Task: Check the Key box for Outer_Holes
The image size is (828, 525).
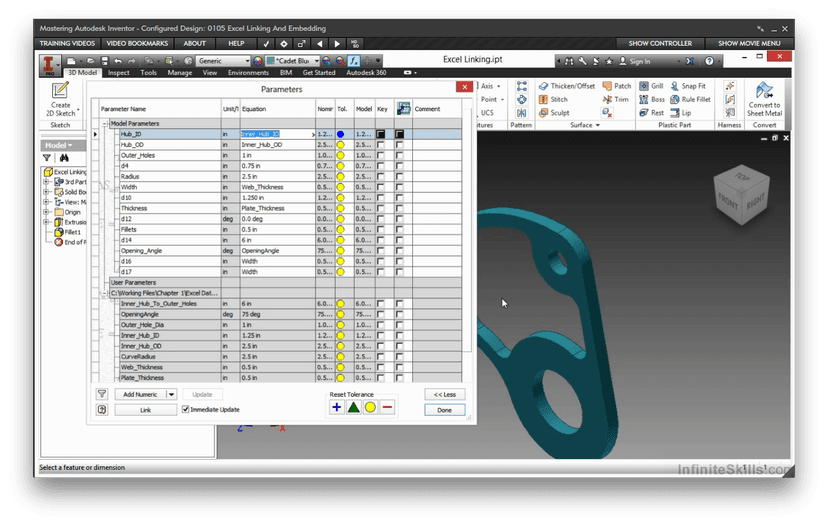Action: [381, 155]
